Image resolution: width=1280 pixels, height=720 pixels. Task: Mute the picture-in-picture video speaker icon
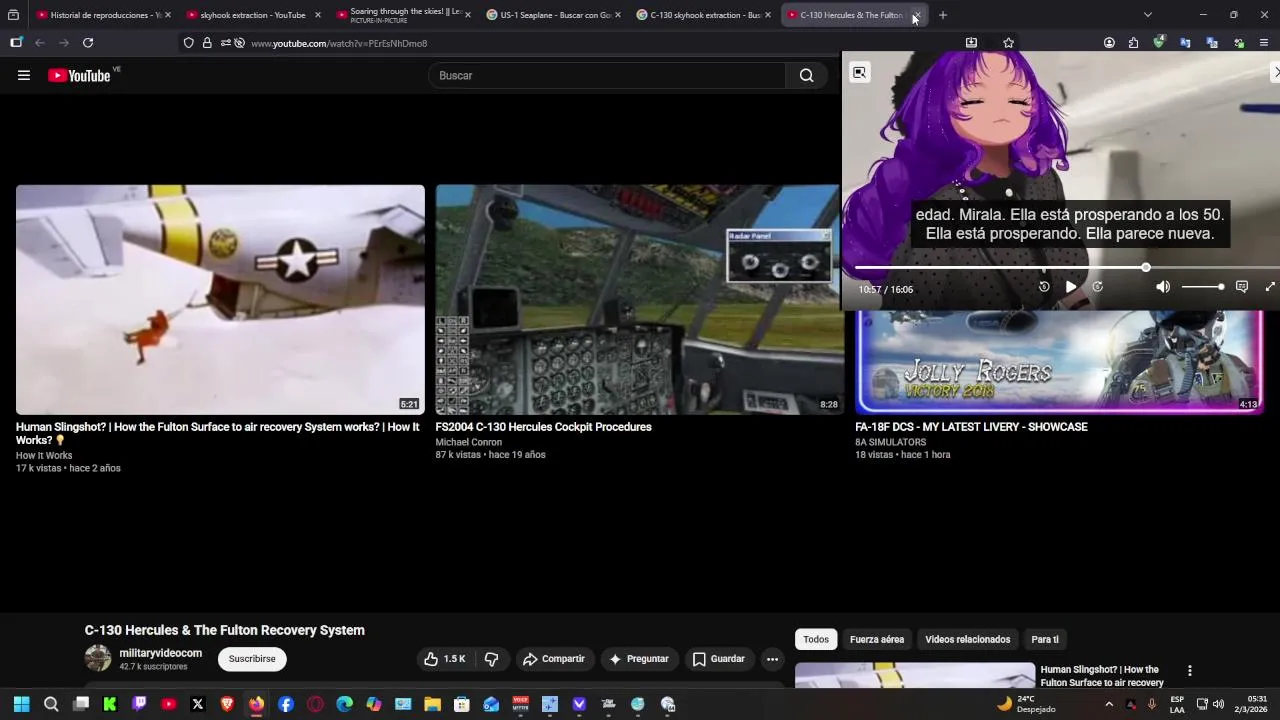(x=1163, y=287)
